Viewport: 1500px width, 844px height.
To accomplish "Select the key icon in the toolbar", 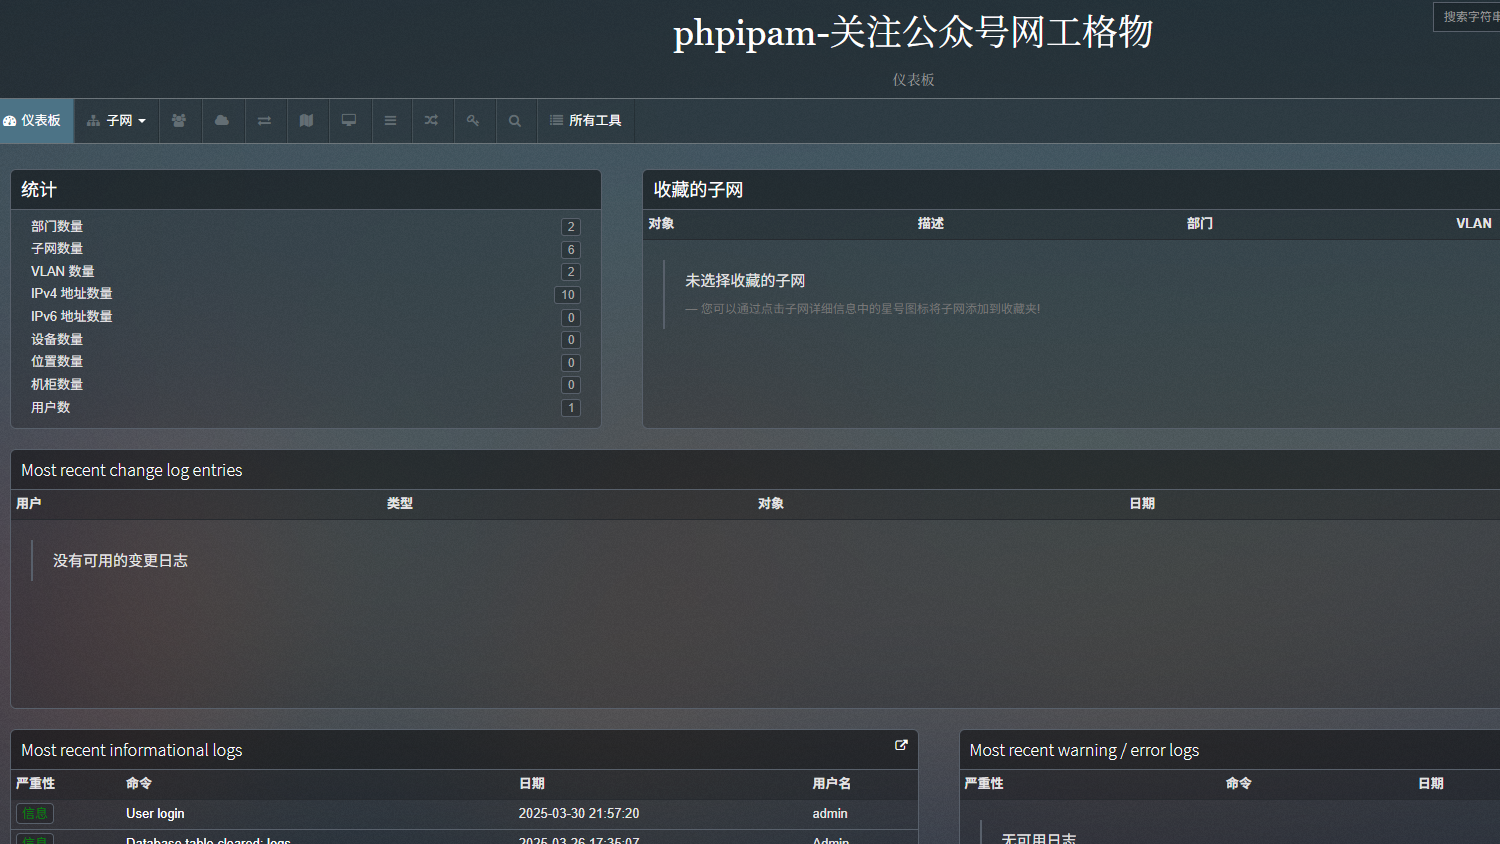I will (472, 120).
